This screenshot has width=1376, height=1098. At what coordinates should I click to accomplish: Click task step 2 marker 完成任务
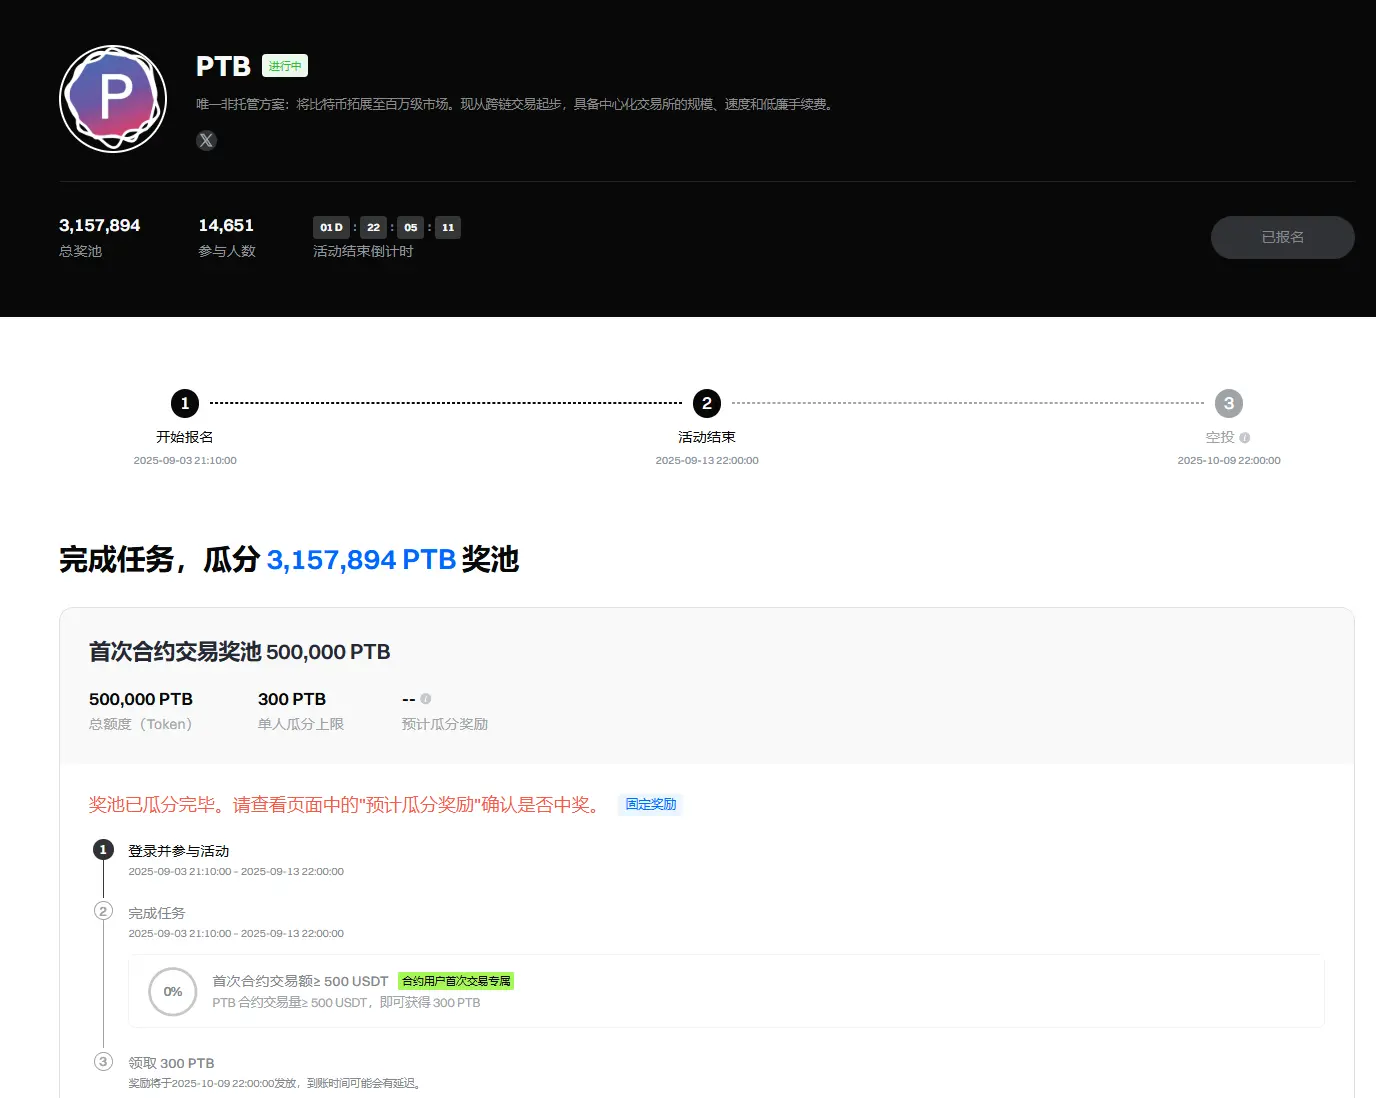(x=103, y=911)
